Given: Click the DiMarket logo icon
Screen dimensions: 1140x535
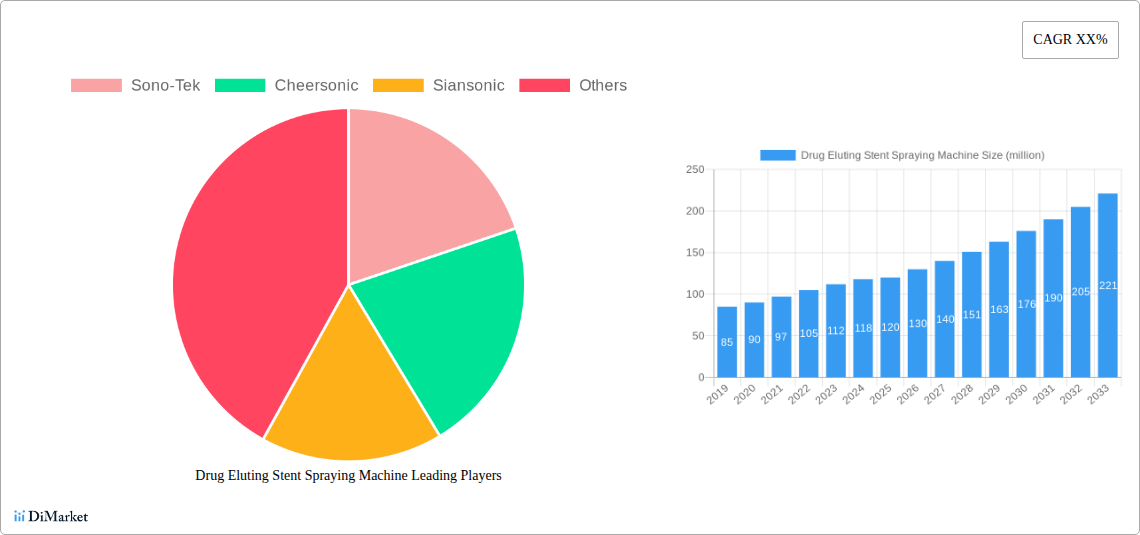Looking at the screenshot, I should pyautogui.click(x=19, y=516).
